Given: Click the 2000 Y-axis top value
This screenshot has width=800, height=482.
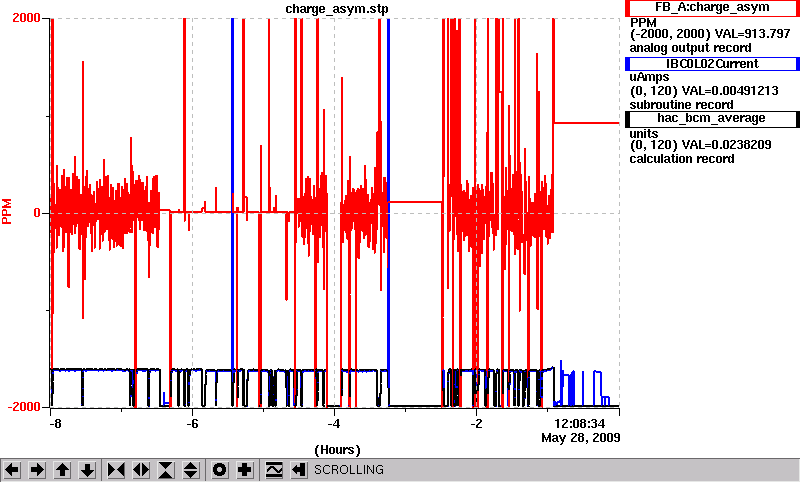Looking at the screenshot, I should tap(26, 18).
